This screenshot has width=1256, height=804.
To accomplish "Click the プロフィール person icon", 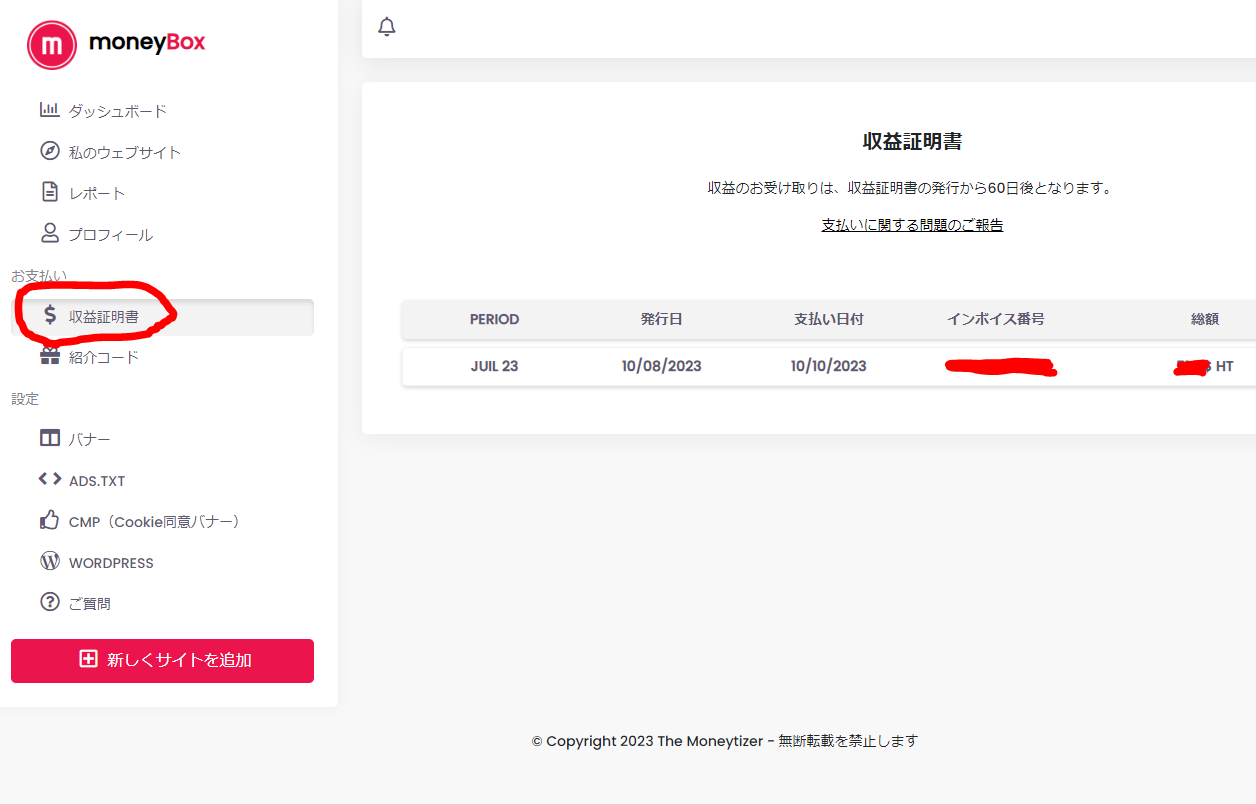I will 49,233.
